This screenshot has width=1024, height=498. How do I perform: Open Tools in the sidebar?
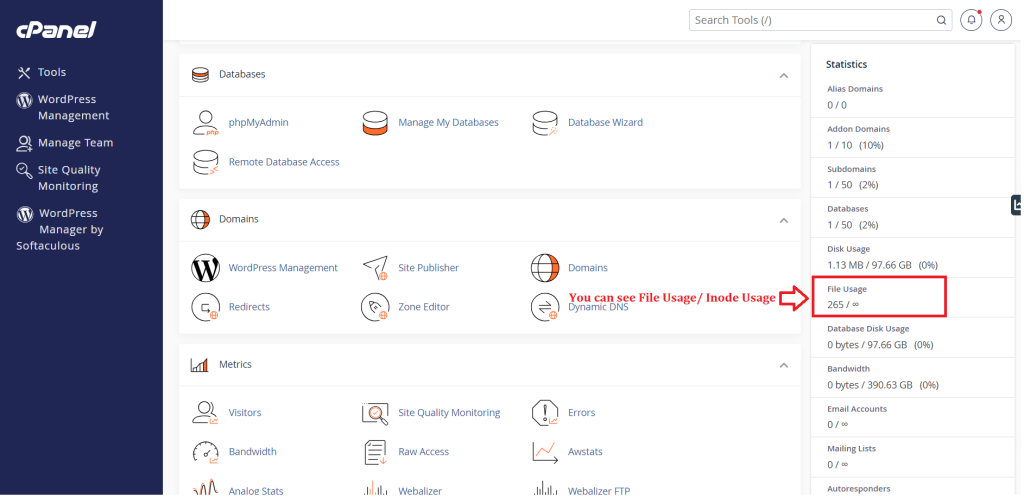[x=52, y=72]
